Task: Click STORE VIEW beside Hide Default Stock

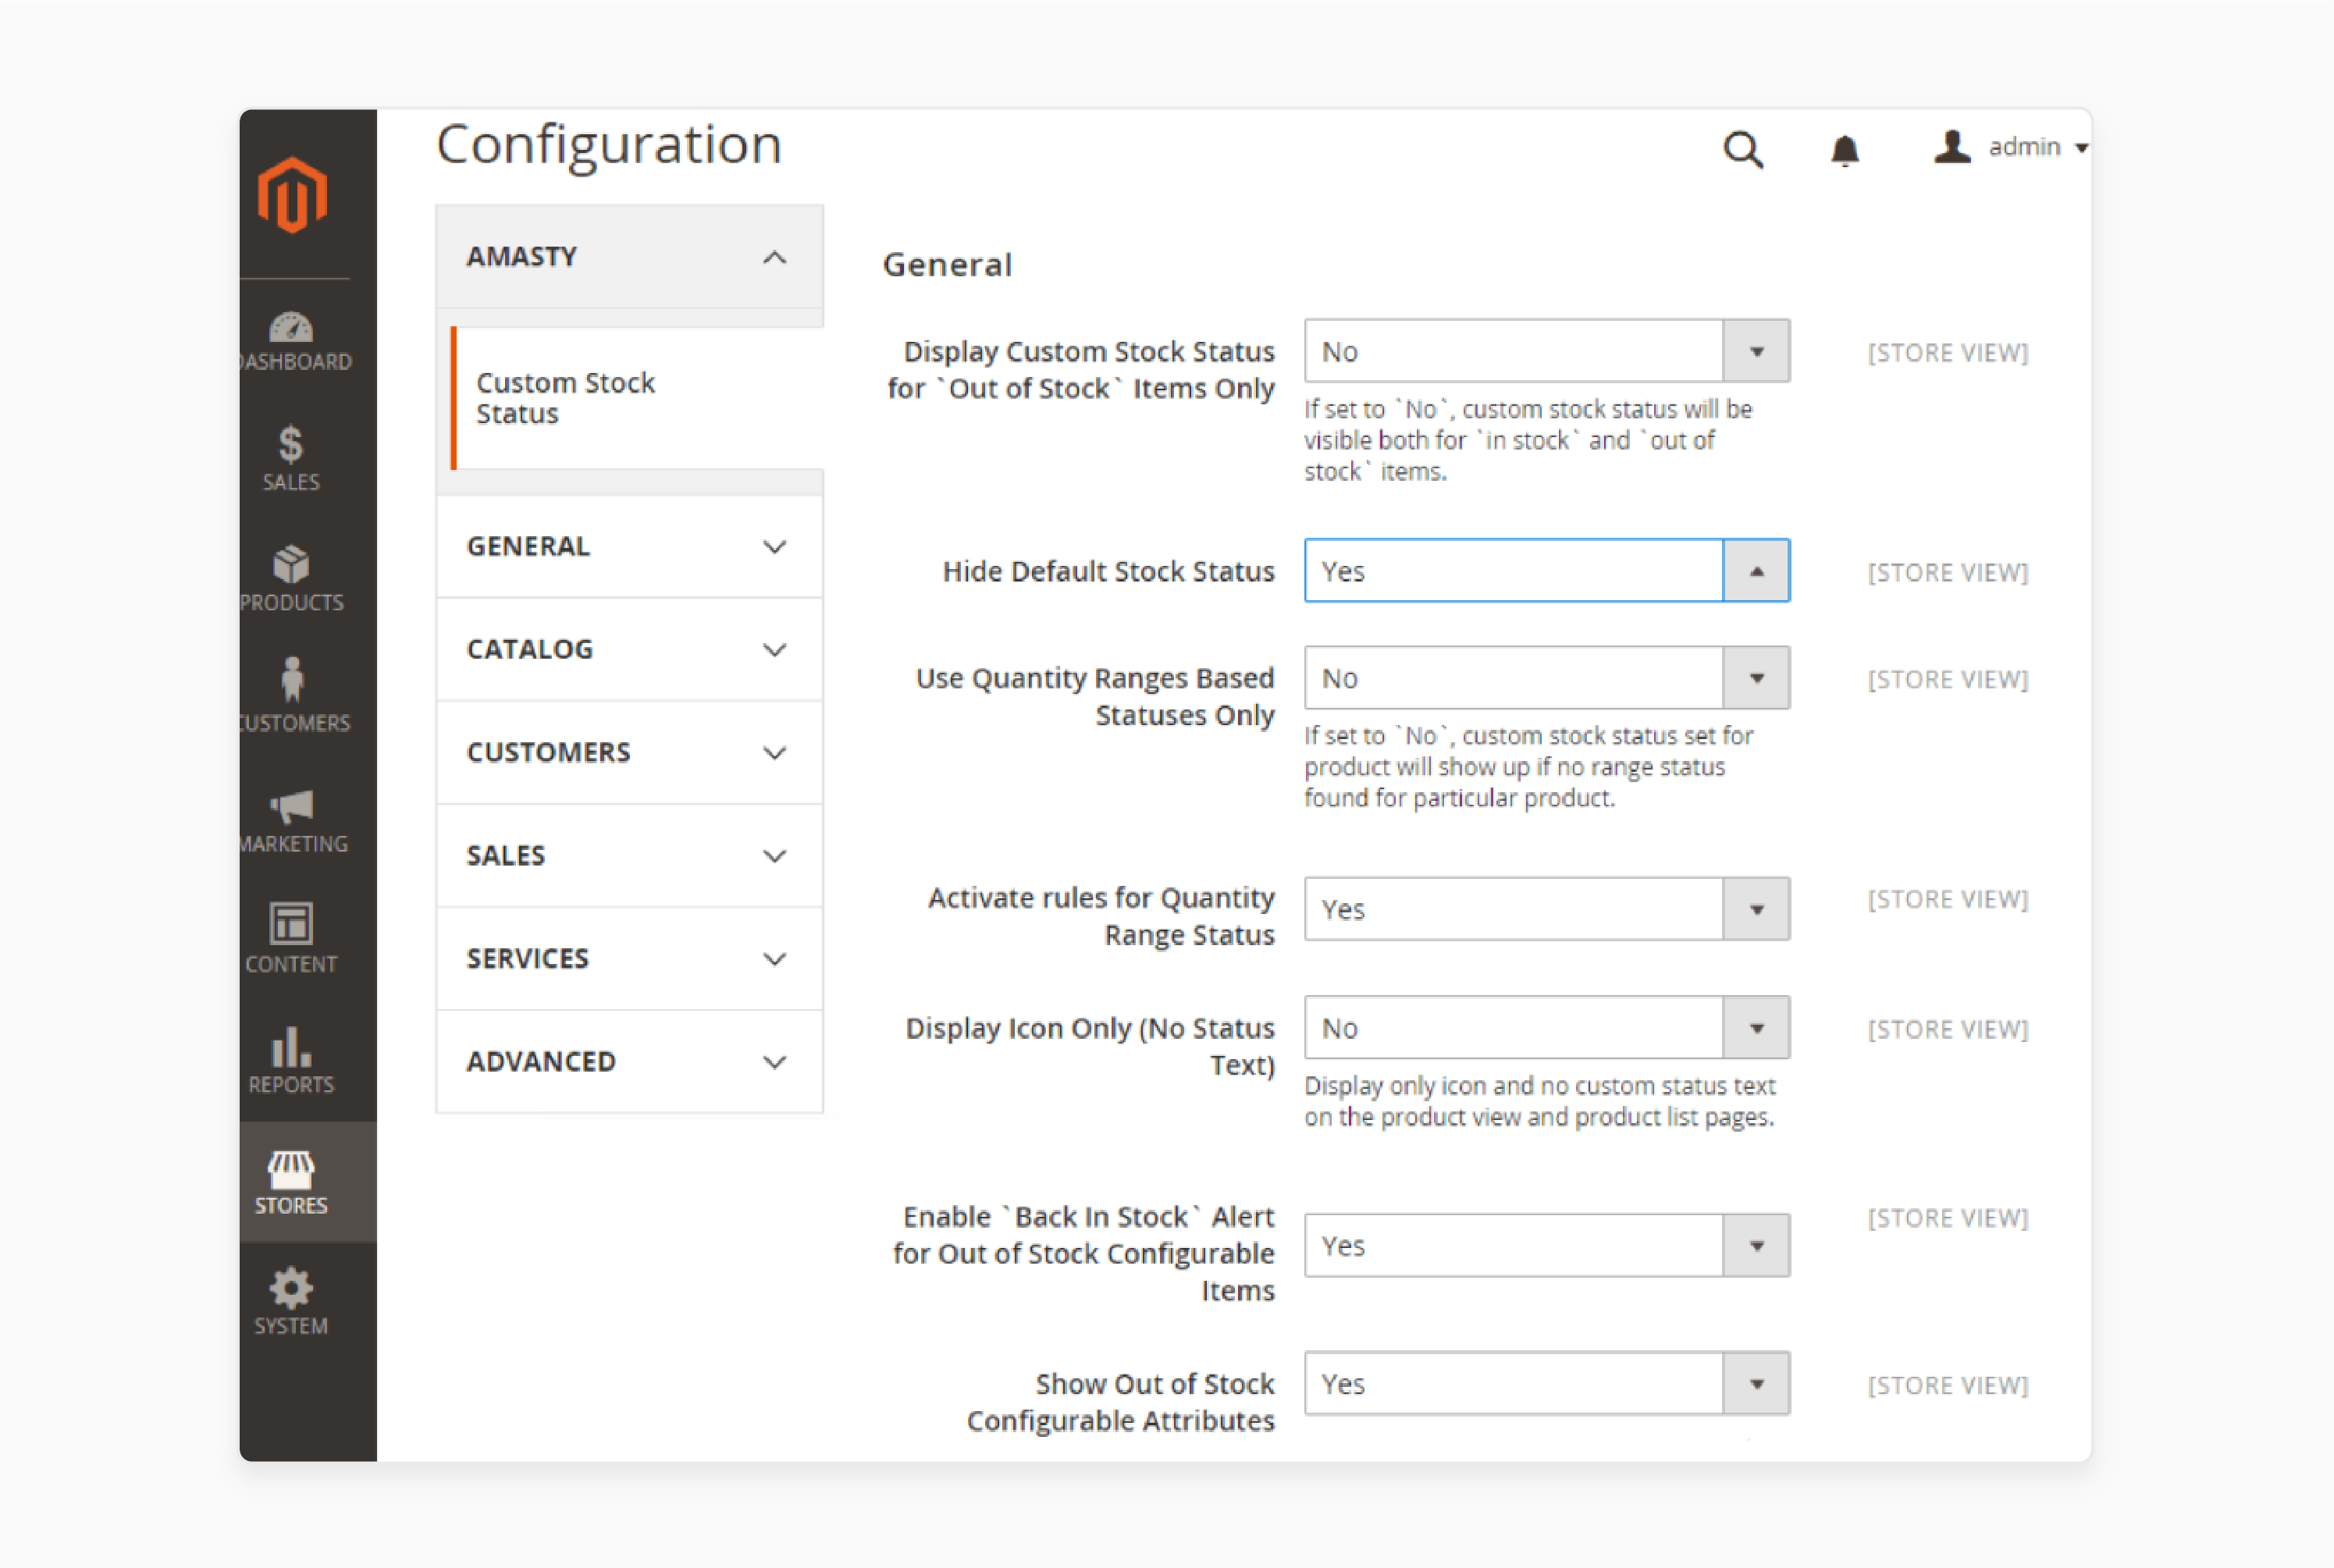Action: pyautogui.click(x=1948, y=572)
